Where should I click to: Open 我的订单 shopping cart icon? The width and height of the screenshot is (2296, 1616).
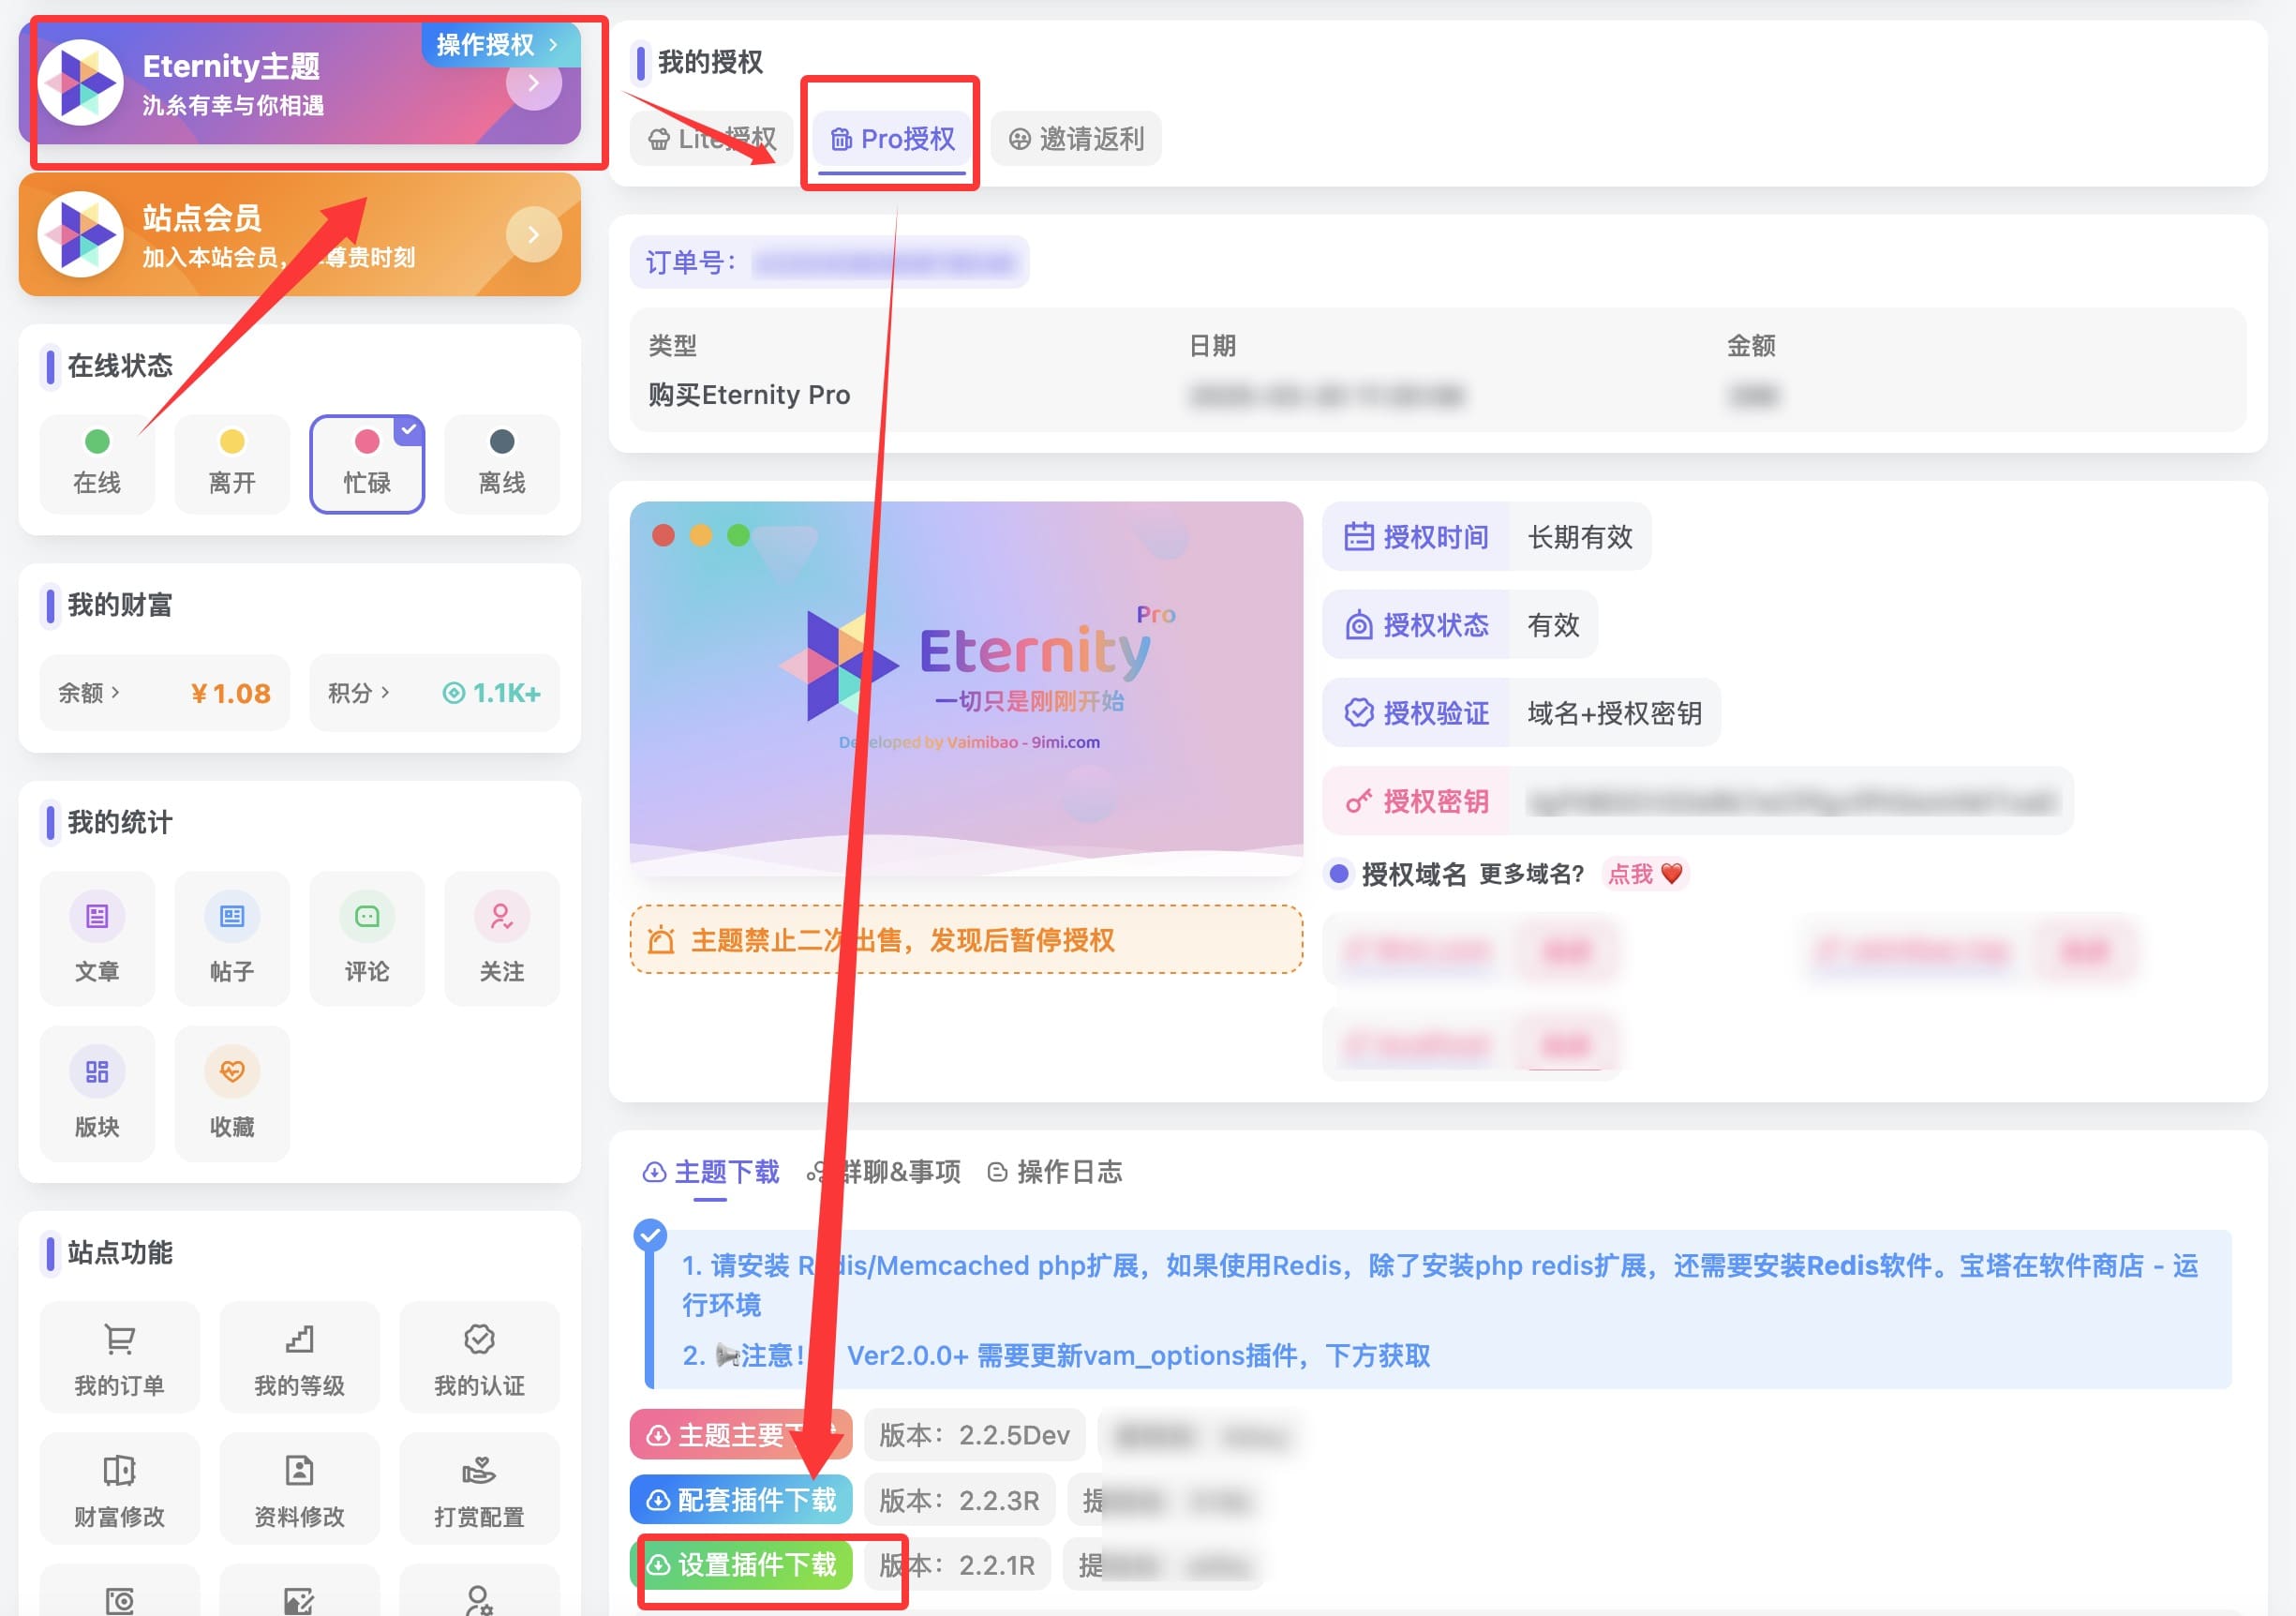tap(119, 1340)
